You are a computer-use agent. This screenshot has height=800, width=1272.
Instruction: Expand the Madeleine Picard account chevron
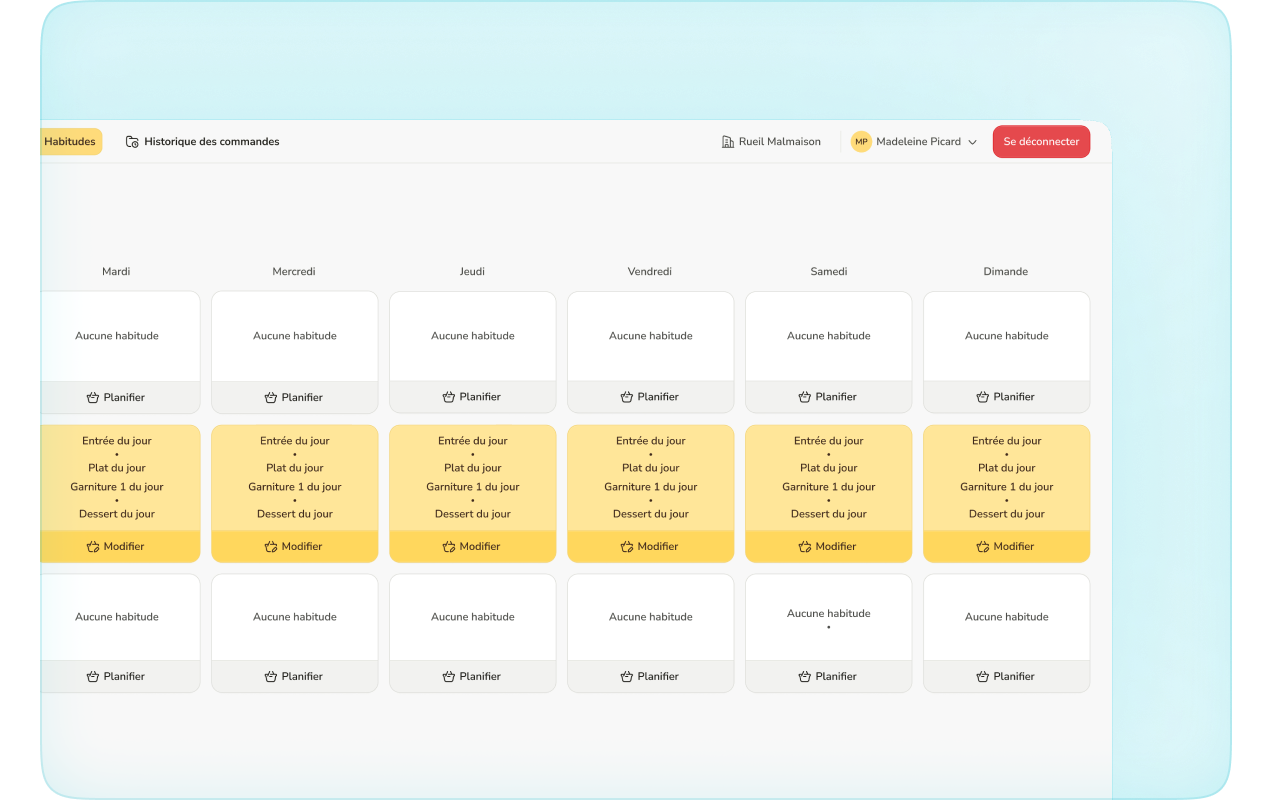point(972,142)
